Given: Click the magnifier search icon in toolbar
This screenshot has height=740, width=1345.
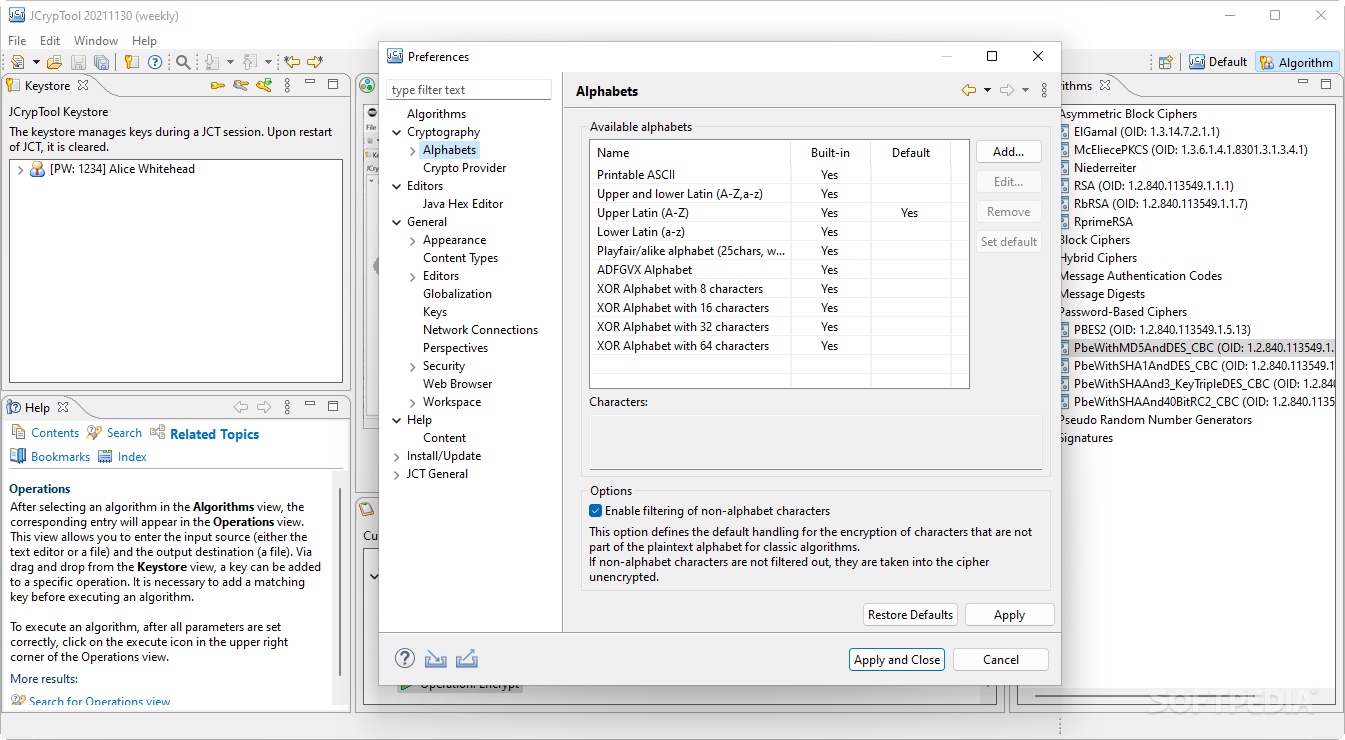Looking at the screenshot, I should [x=183, y=62].
